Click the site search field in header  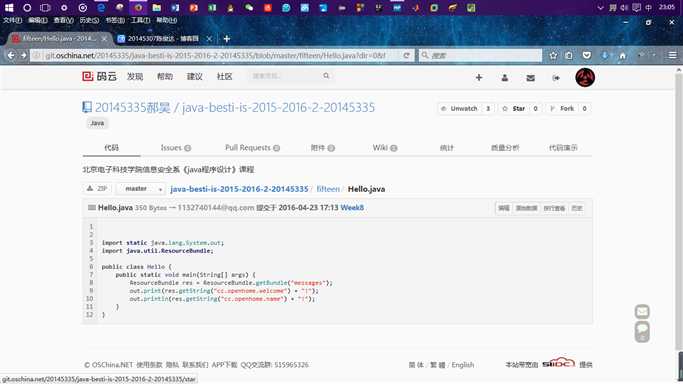click(285, 76)
